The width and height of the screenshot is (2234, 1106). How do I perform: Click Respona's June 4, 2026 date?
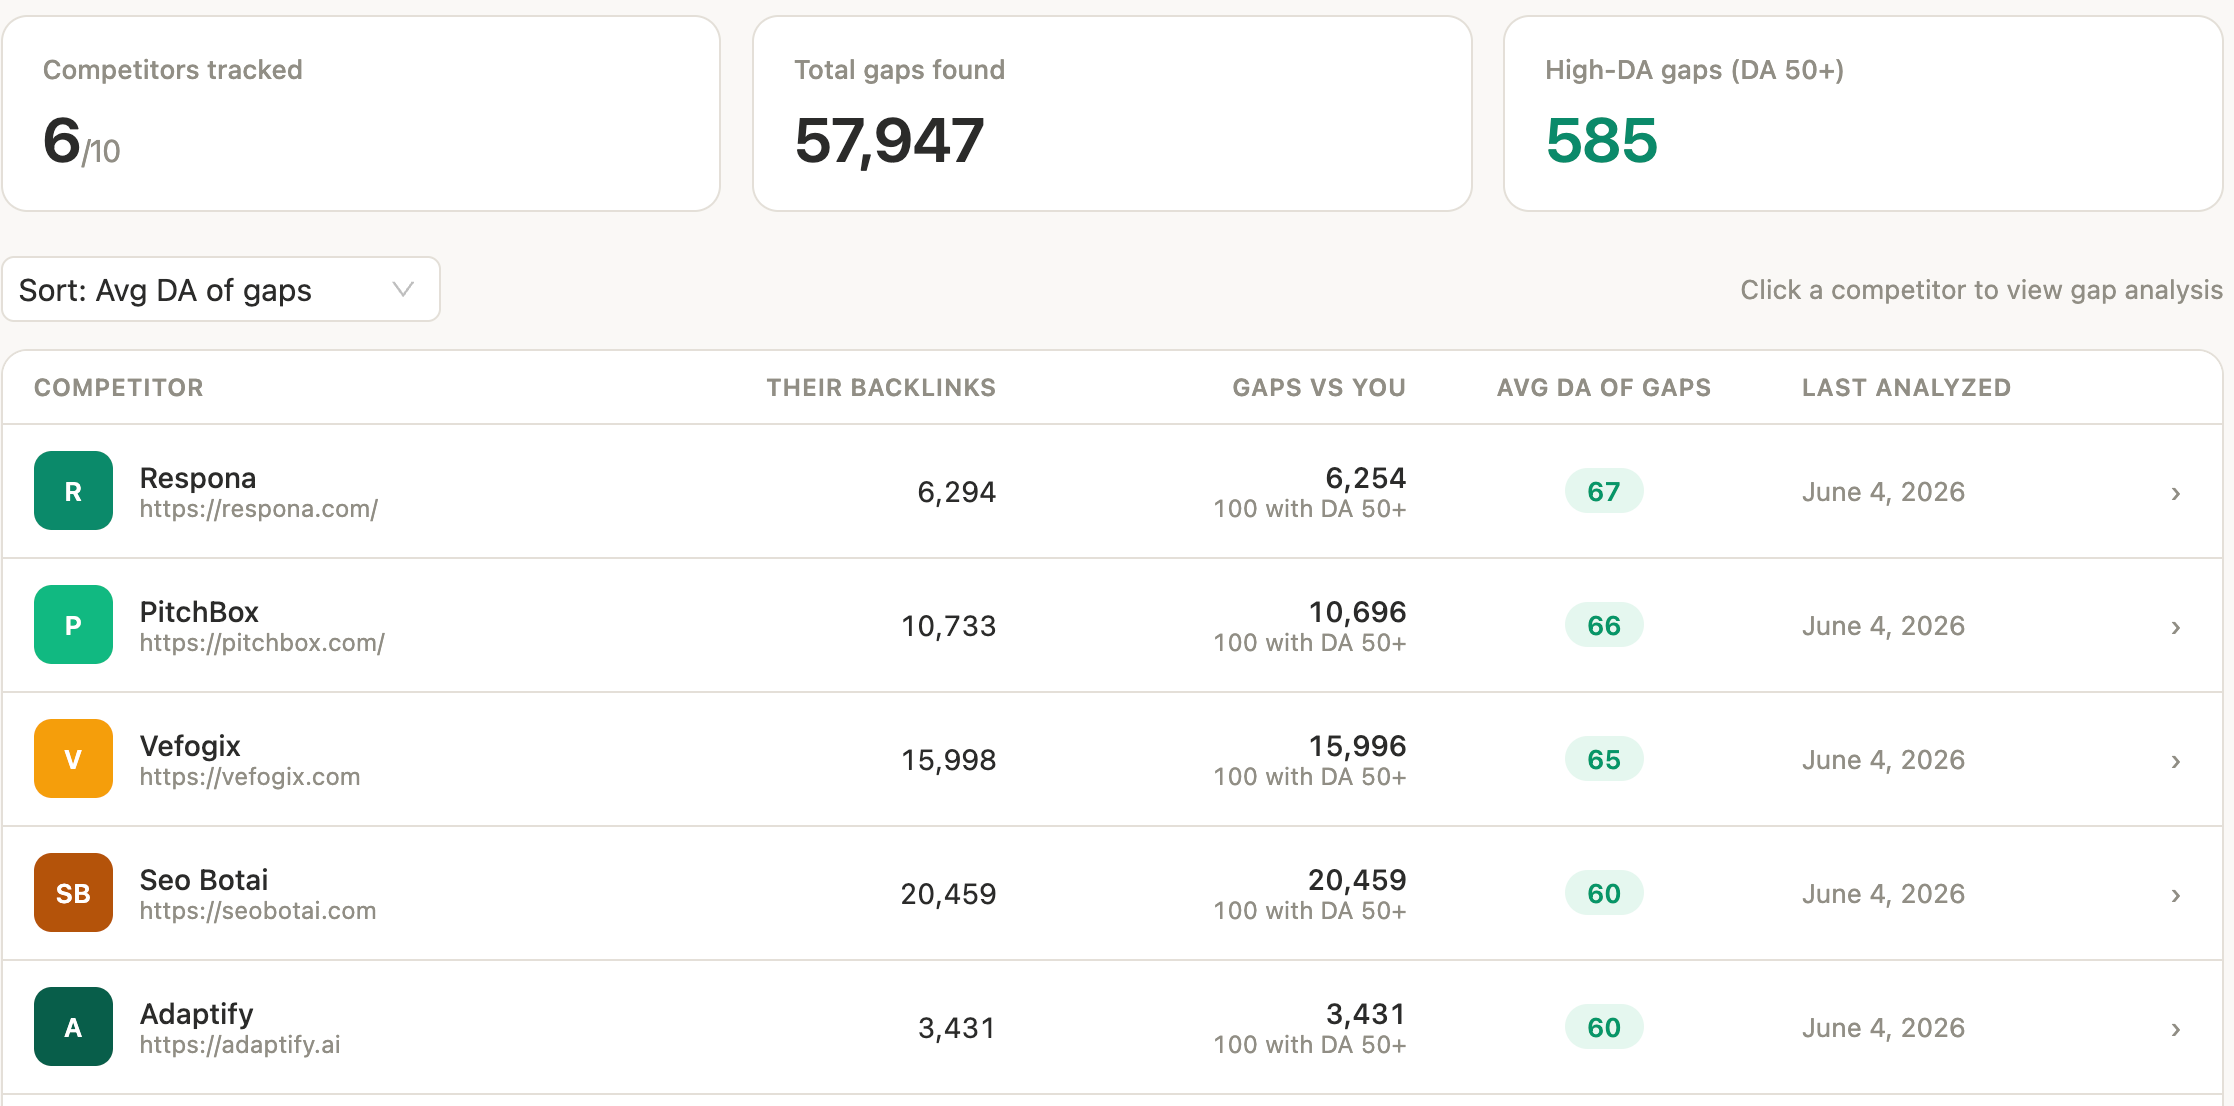point(1884,492)
